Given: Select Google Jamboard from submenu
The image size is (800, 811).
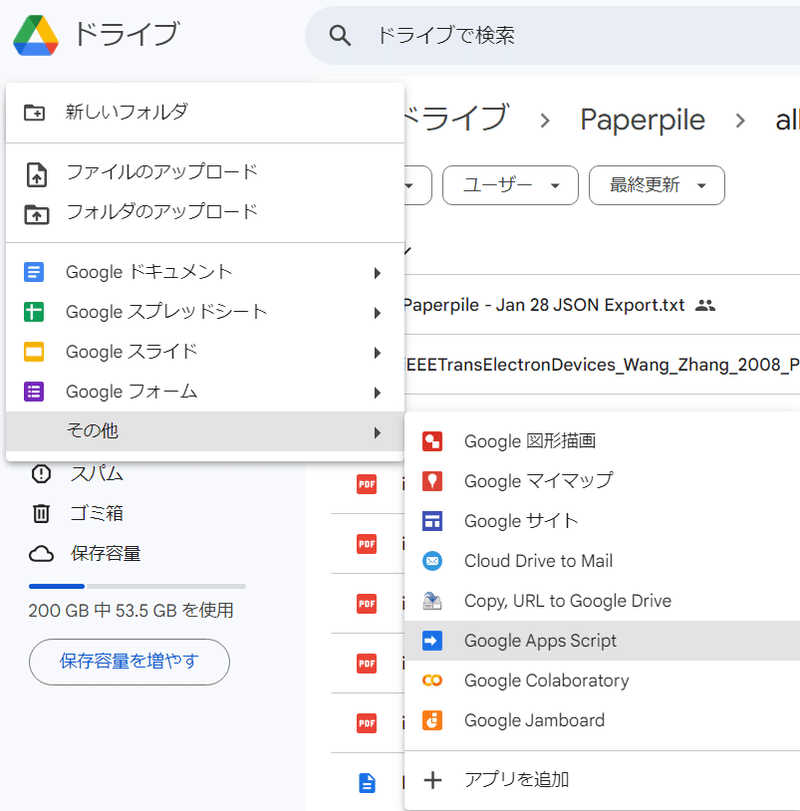Looking at the screenshot, I should pos(602,720).
